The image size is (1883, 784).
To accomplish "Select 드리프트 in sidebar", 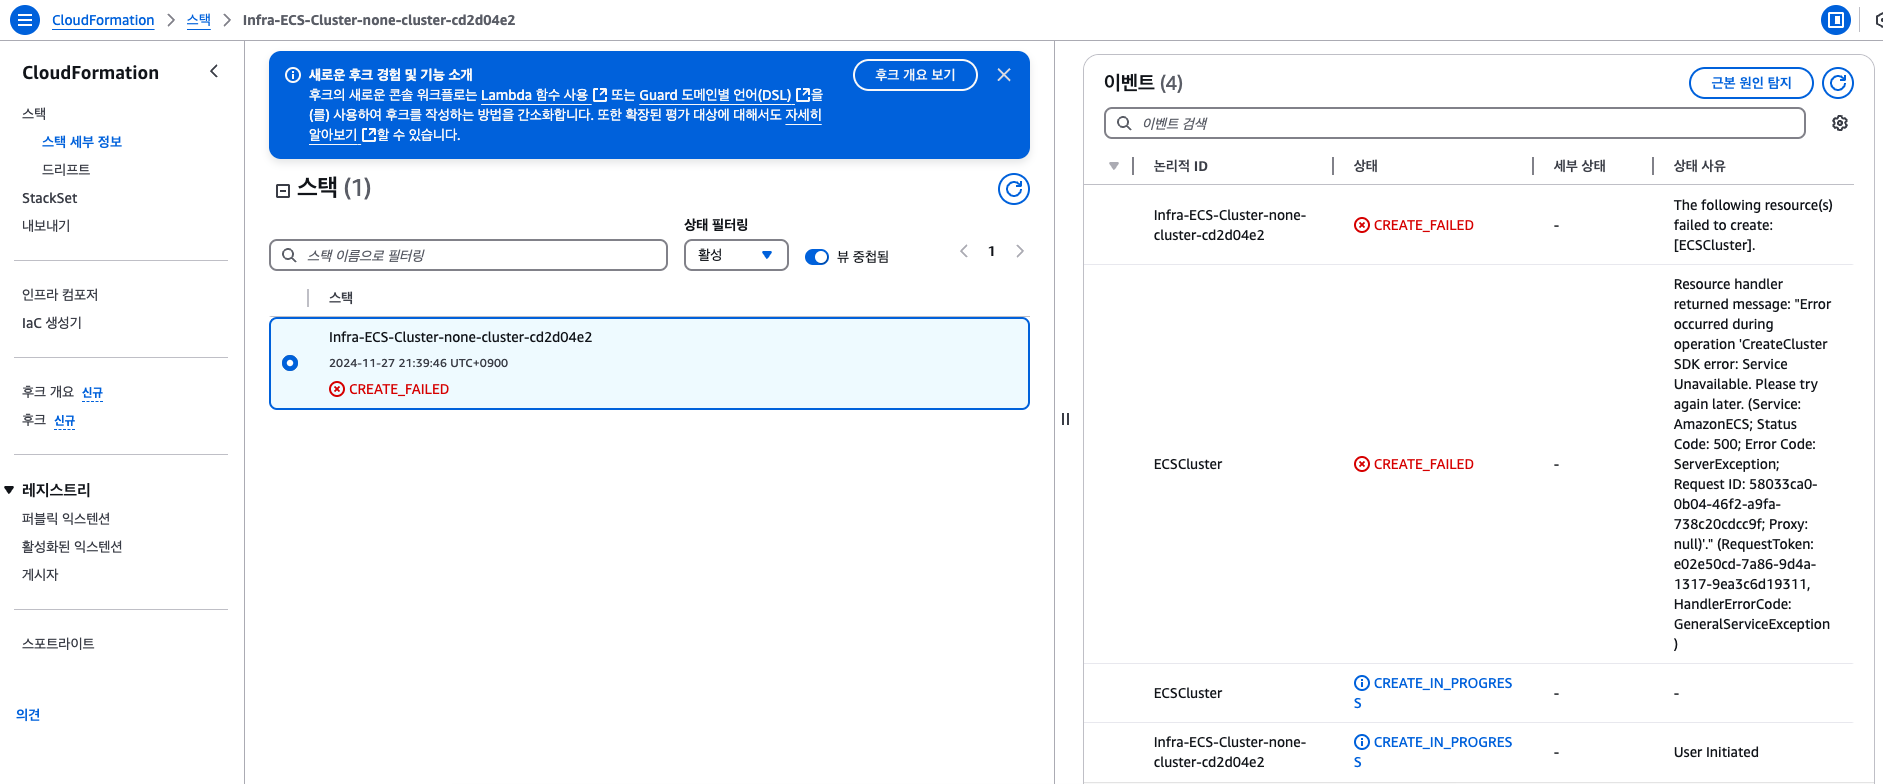I will [66, 170].
